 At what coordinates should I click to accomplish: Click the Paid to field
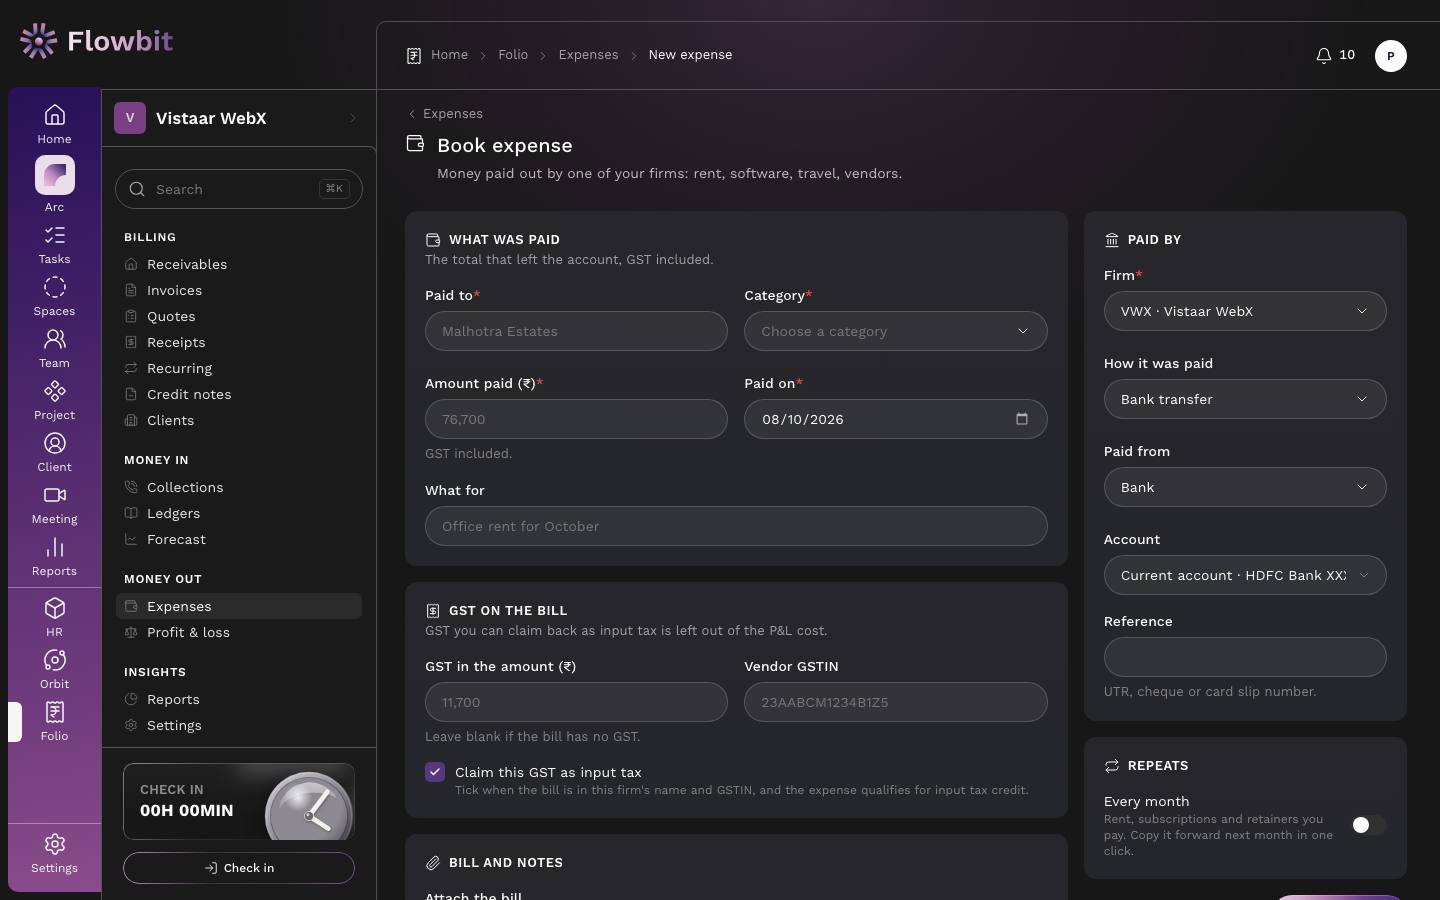[576, 331]
